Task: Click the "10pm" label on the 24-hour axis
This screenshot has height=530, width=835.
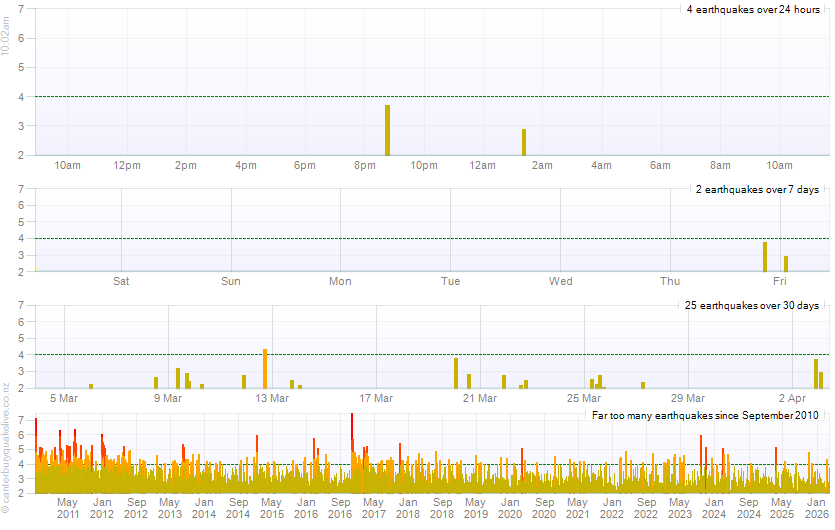Action: click(x=424, y=165)
